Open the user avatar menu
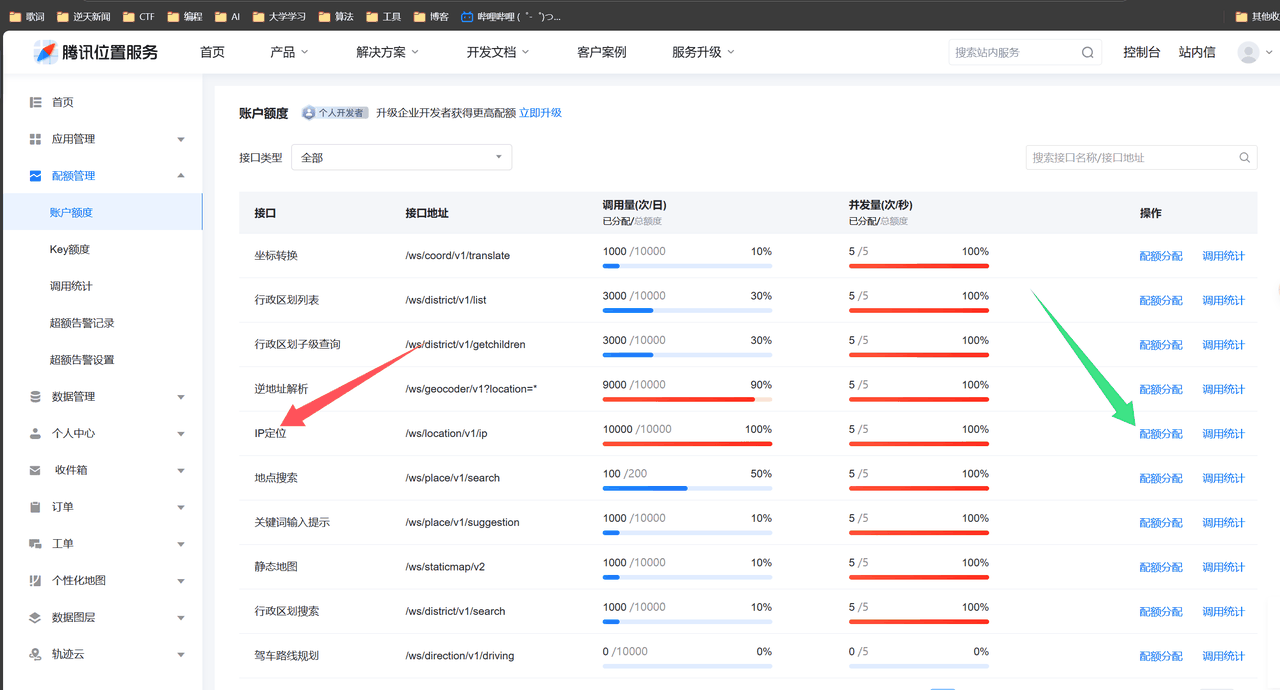This screenshot has width=1280, height=690. pyautogui.click(x=1248, y=52)
